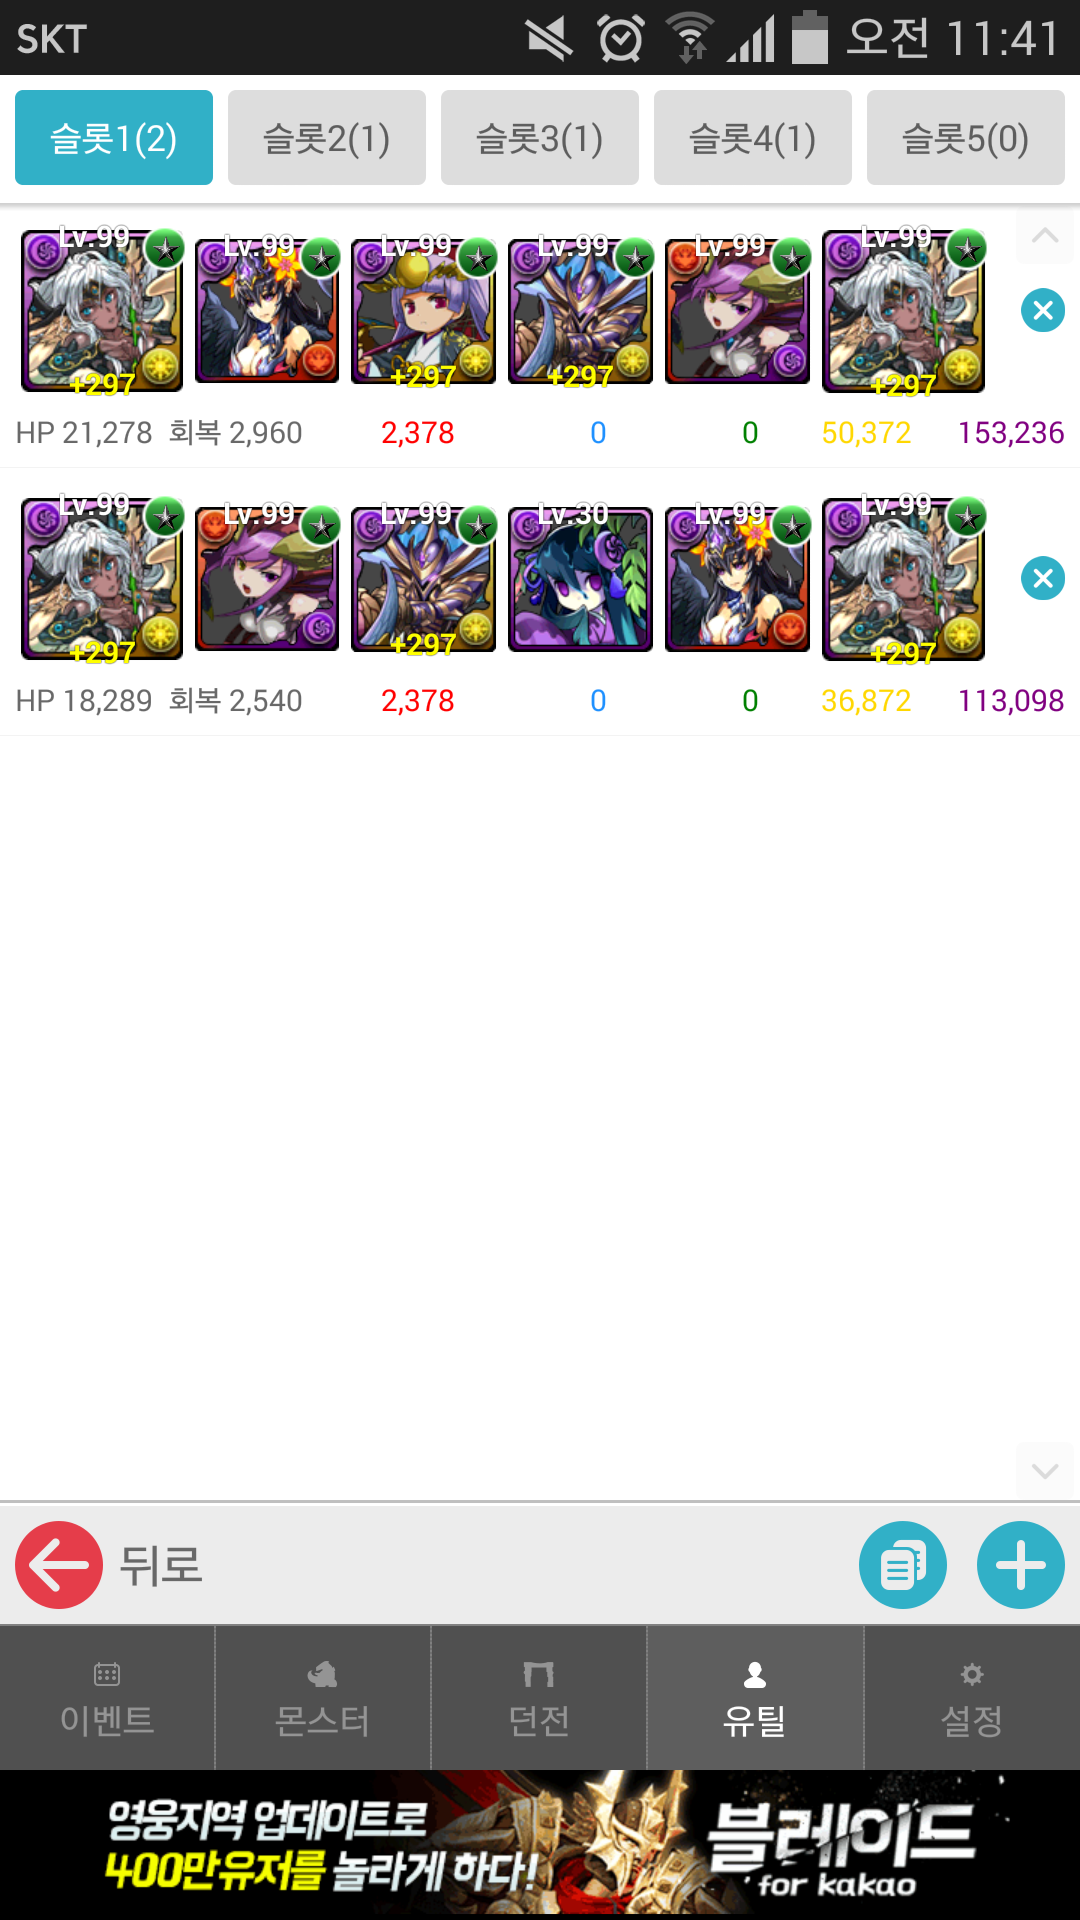
Task: Select the 유틸 bottom tab
Action: click(755, 1698)
